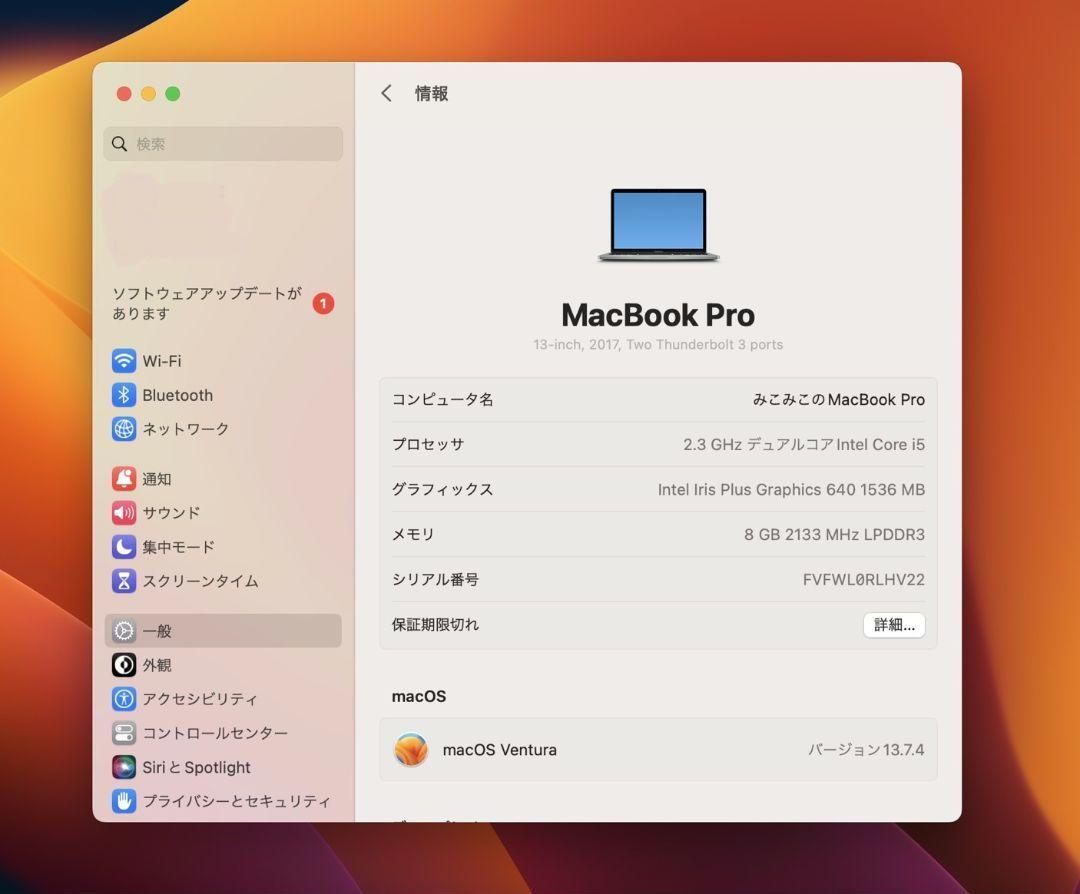Minimize window with yellow button
This screenshot has height=894, width=1080.
148,94
